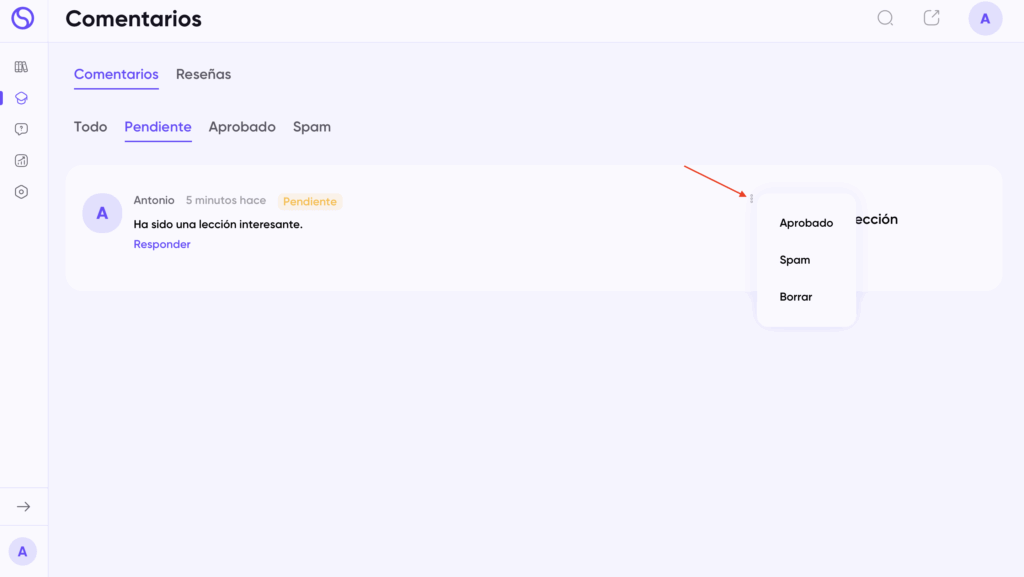Open the analytics chart sidebar icon
Viewport: 1024px width, 577px height.
click(x=22, y=160)
